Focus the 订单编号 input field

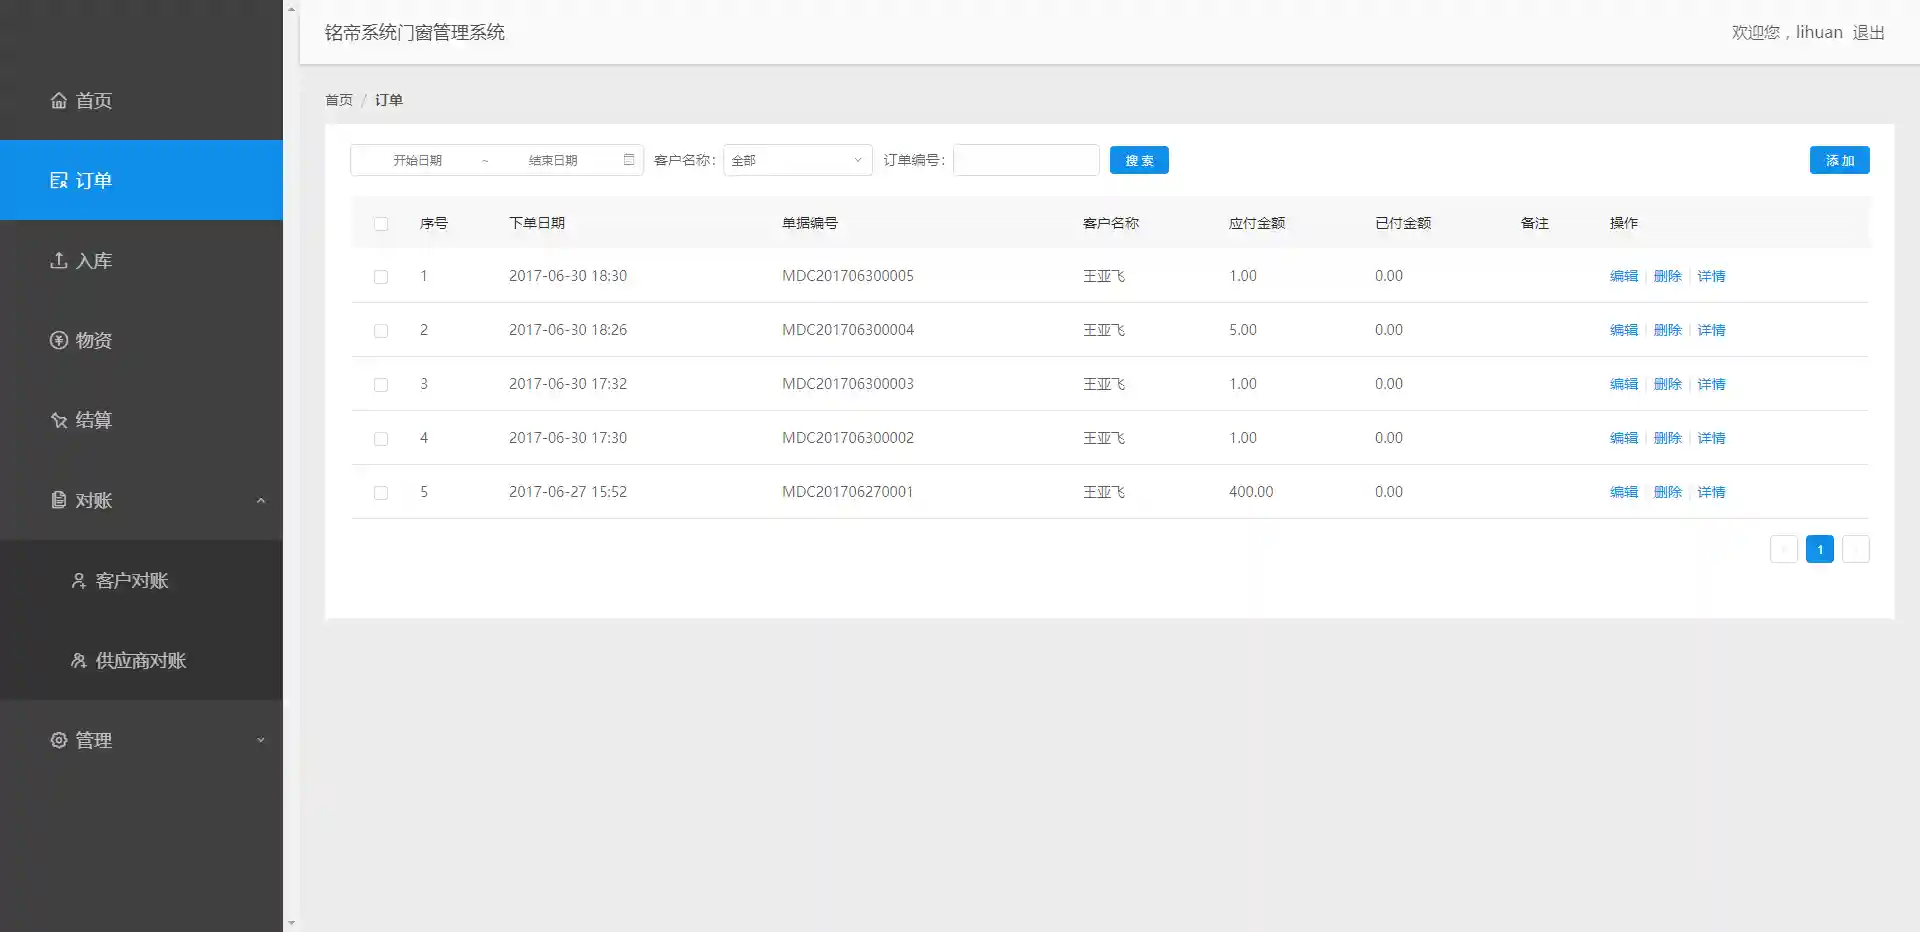click(1026, 160)
